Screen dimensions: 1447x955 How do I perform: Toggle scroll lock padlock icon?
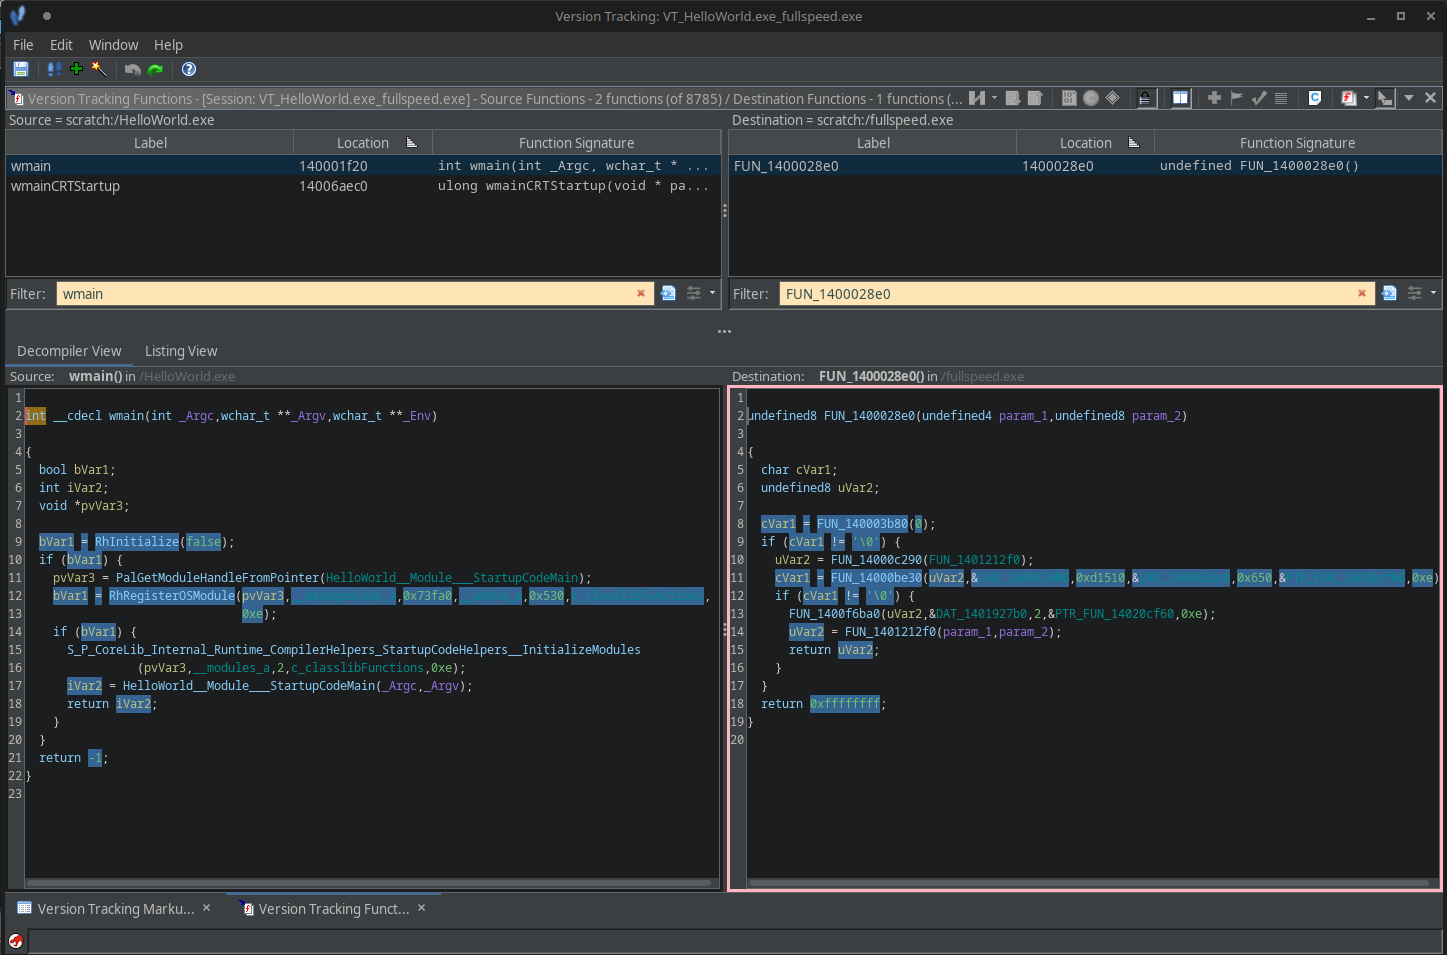click(x=1146, y=98)
